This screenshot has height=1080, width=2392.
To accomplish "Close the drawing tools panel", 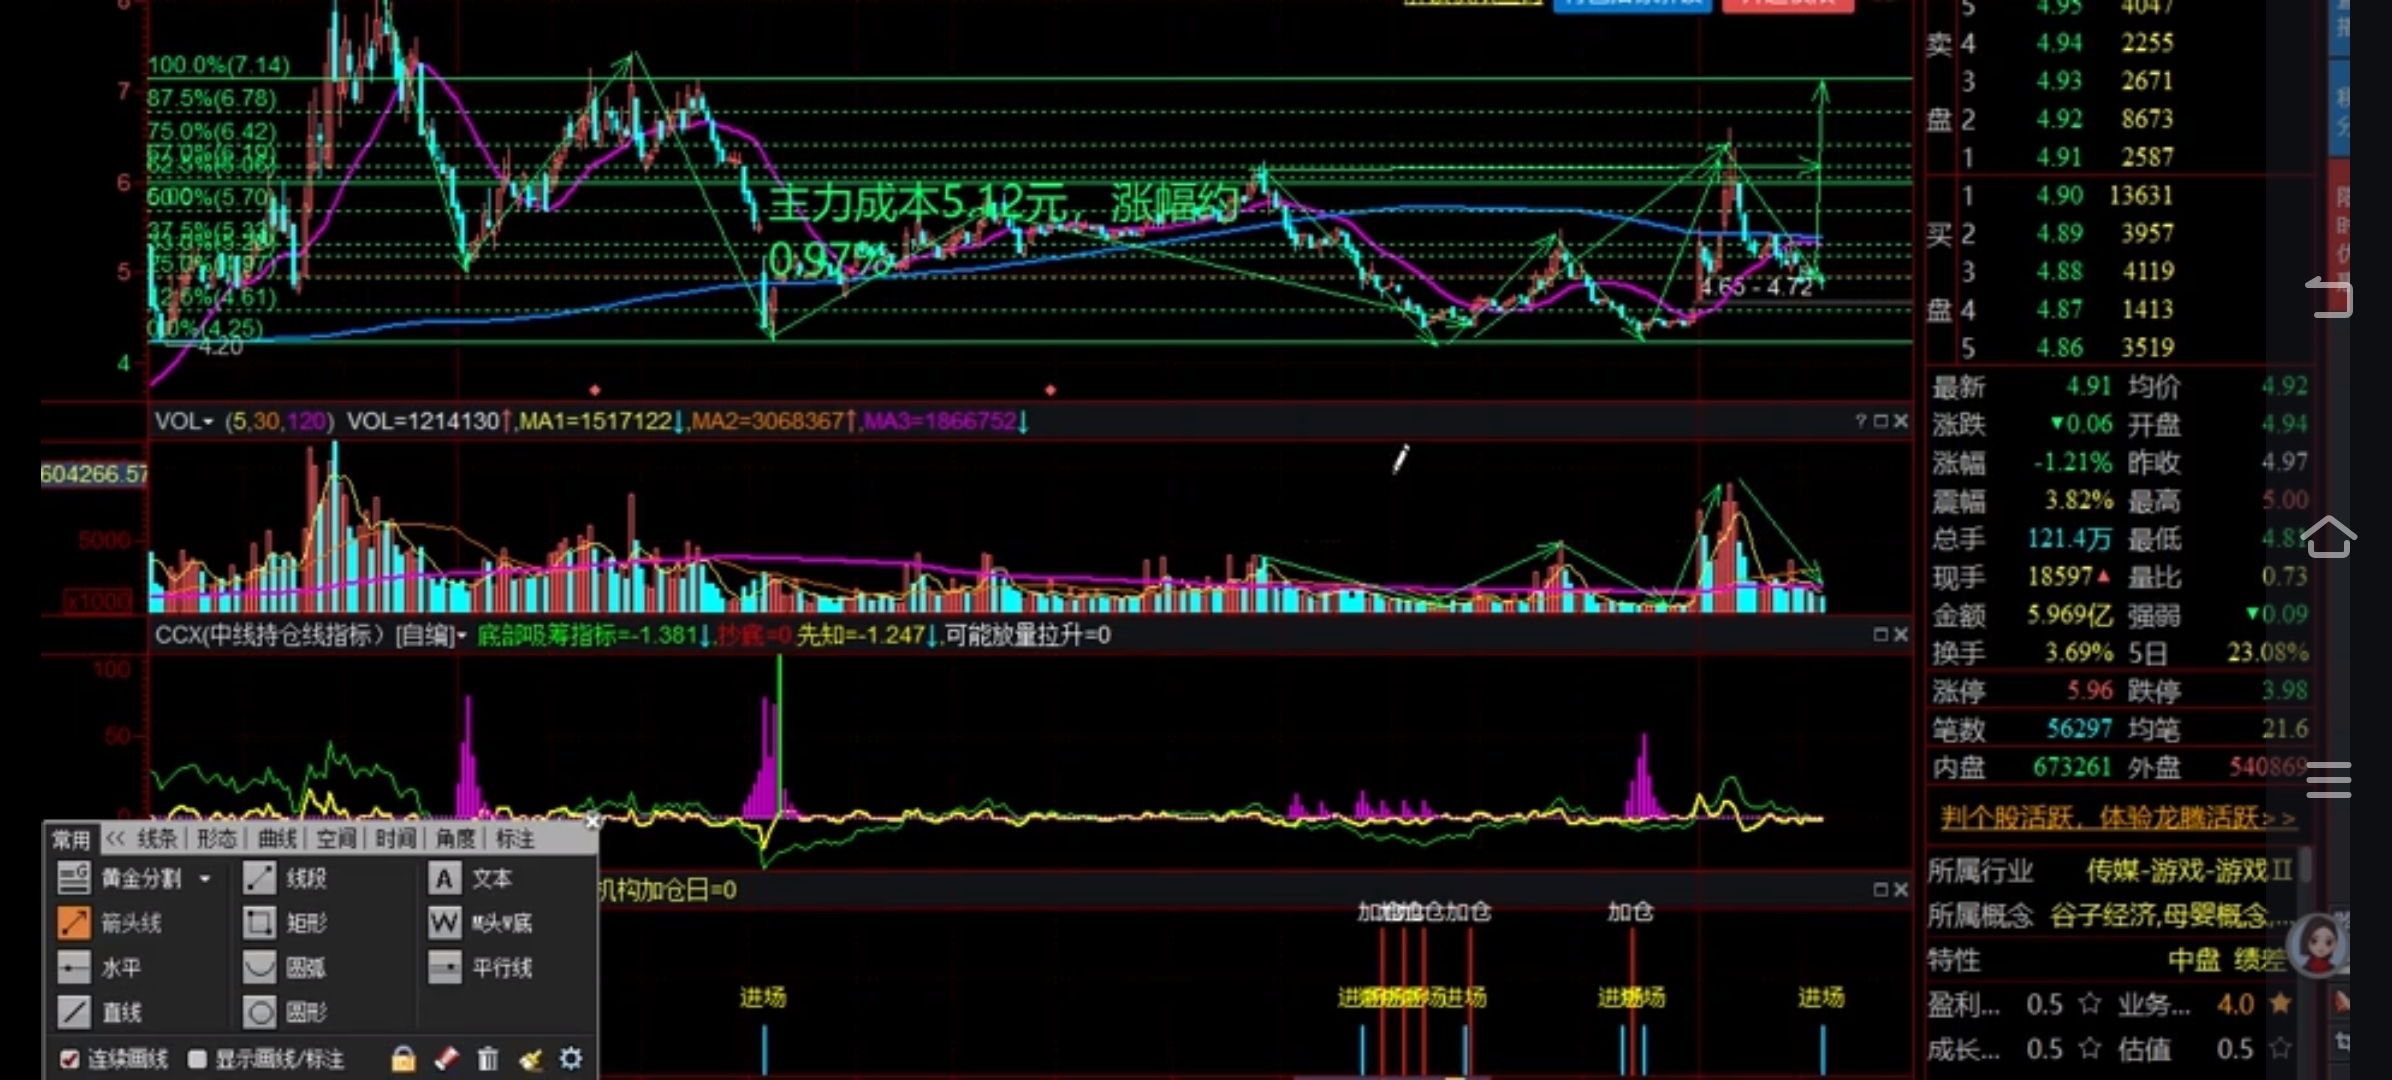I will (x=592, y=821).
